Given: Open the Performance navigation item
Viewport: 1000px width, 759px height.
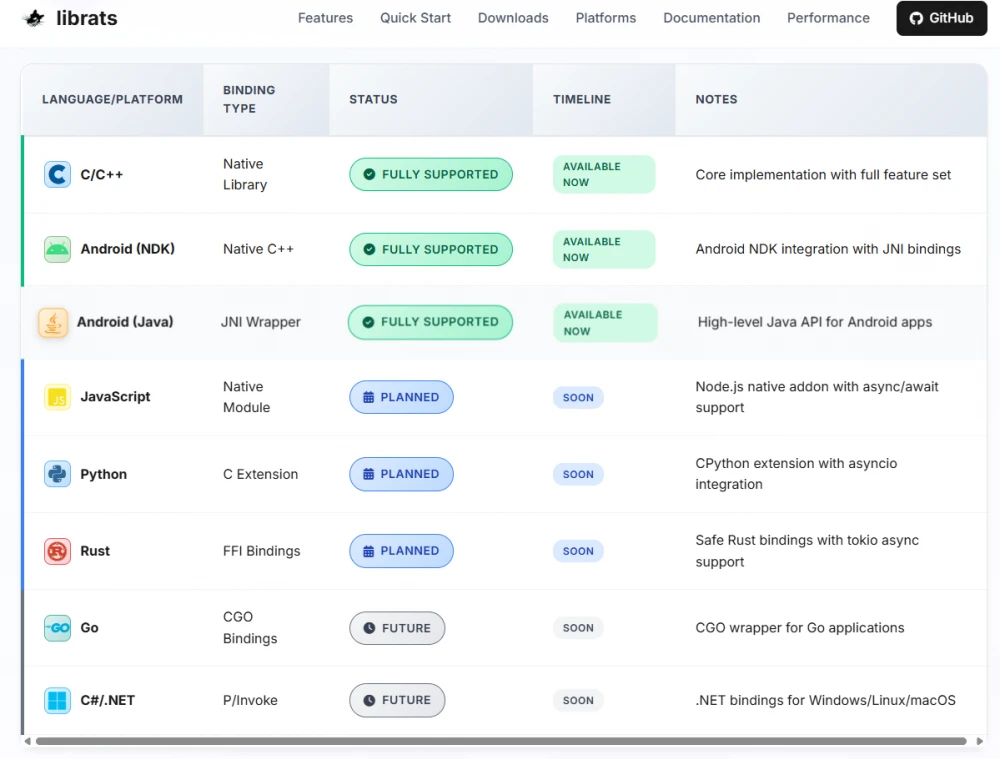Looking at the screenshot, I should click(828, 17).
